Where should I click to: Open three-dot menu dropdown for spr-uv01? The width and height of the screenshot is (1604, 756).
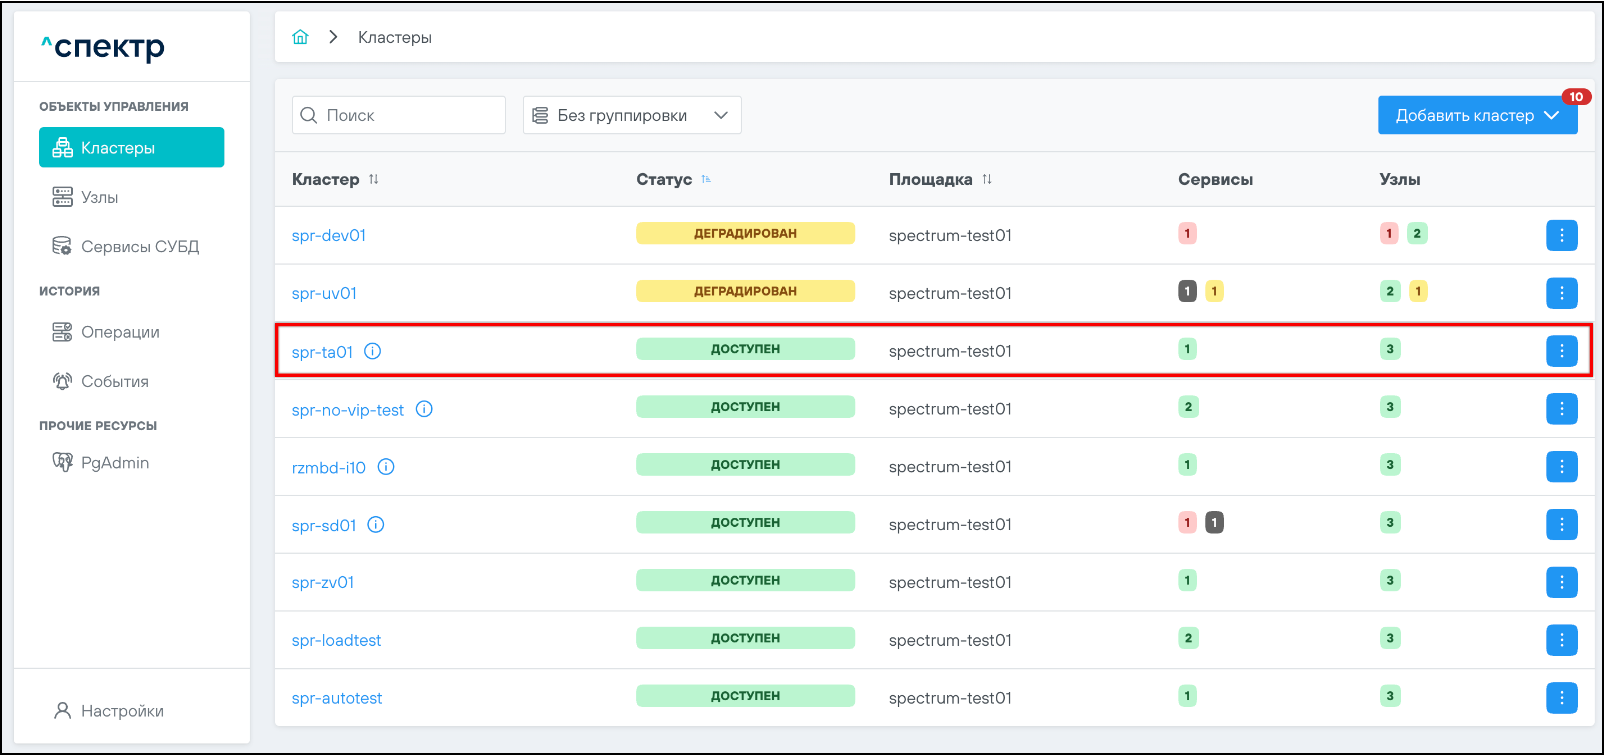click(x=1561, y=293)
